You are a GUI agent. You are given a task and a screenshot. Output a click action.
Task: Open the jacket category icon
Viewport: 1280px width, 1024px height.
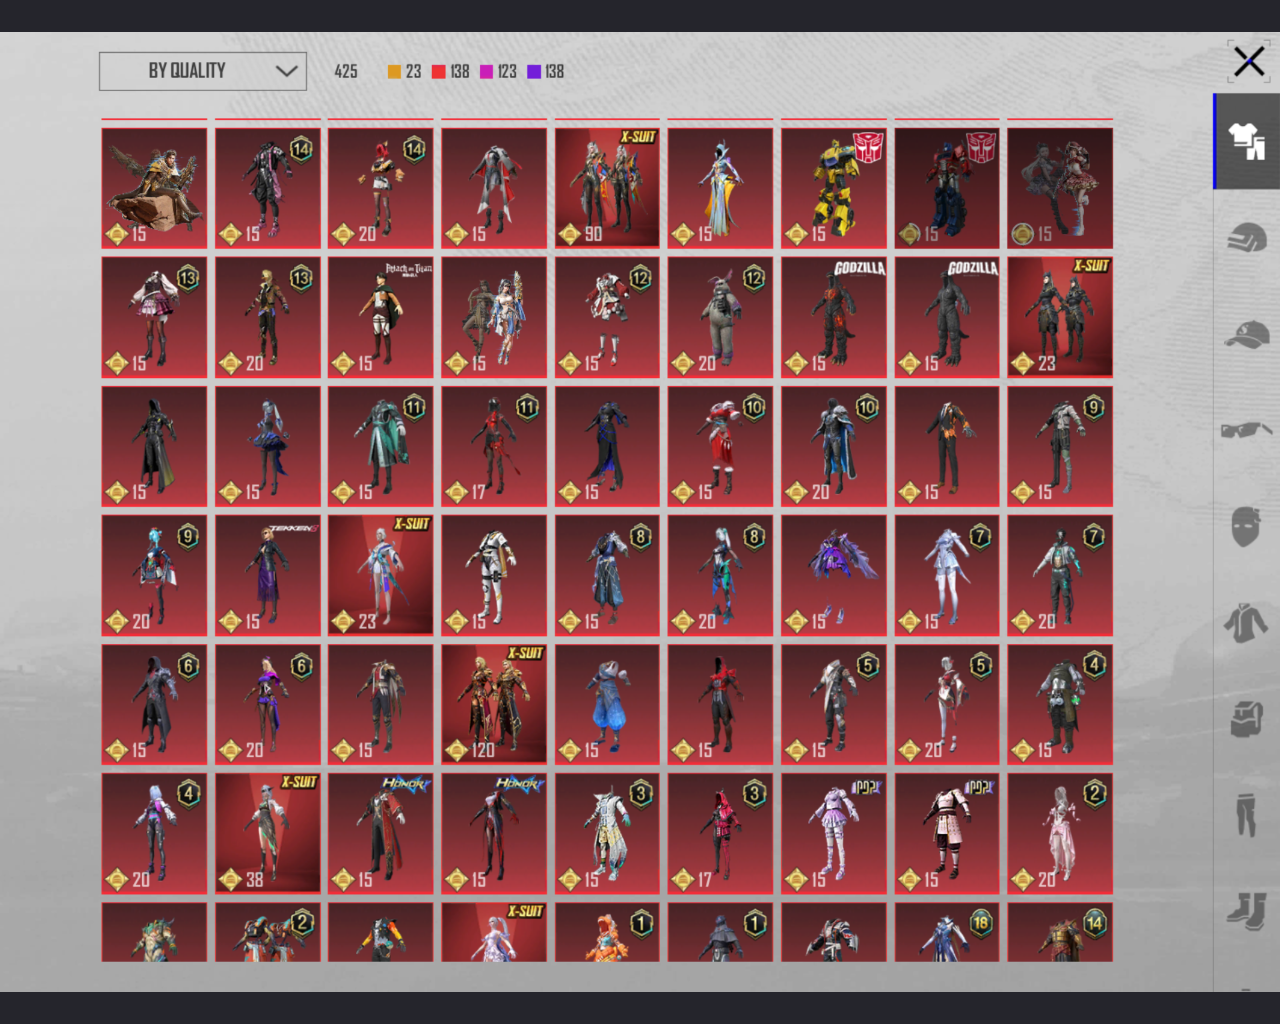[x=1246, y=622]
